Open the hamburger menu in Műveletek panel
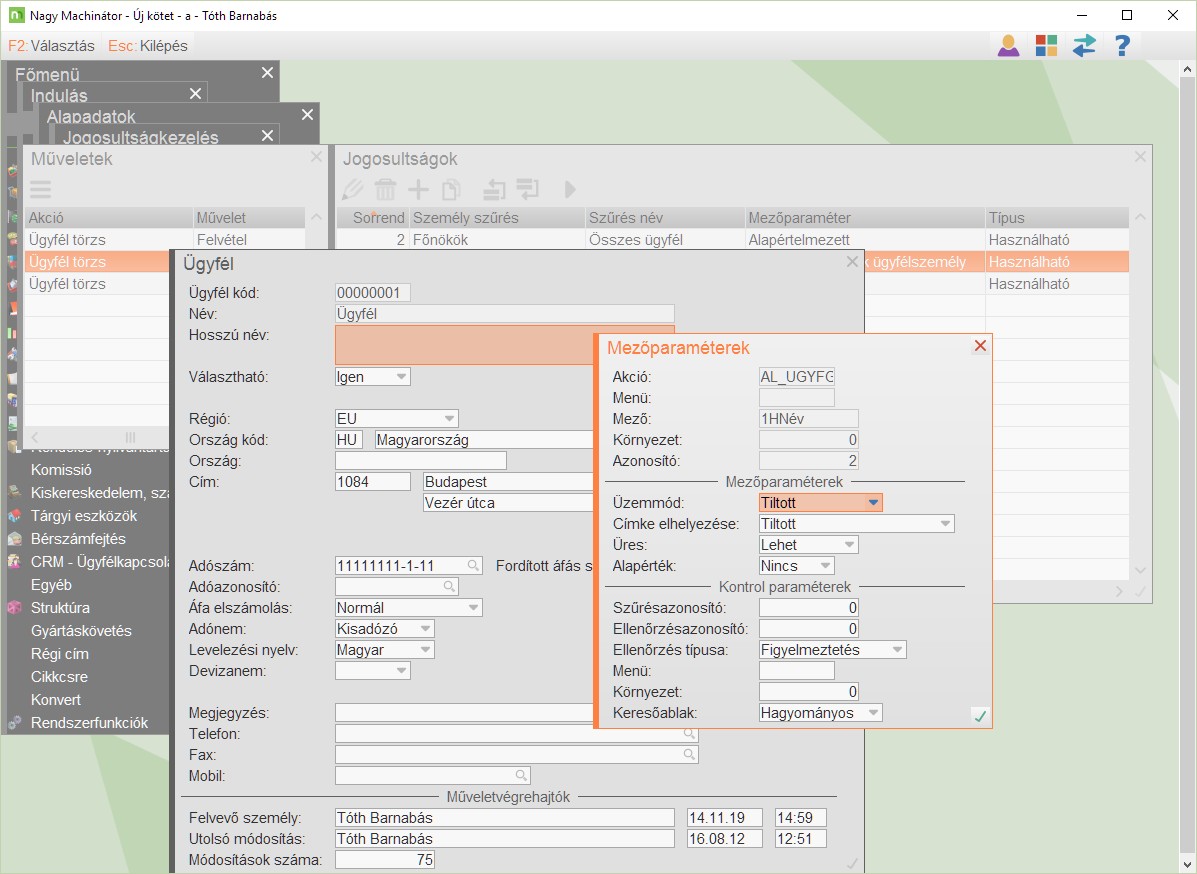This screenshot has width=1197, height=874. click(x=40, y=189)
